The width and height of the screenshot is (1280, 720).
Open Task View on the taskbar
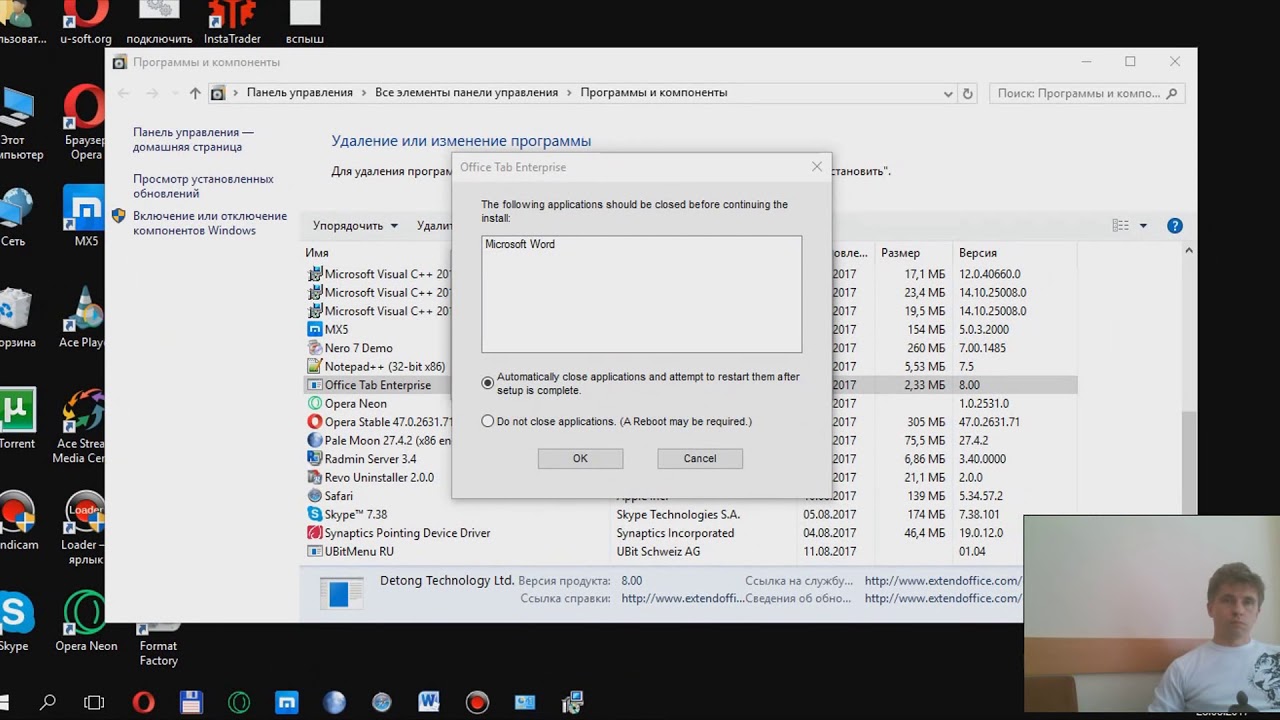[94, 702]
